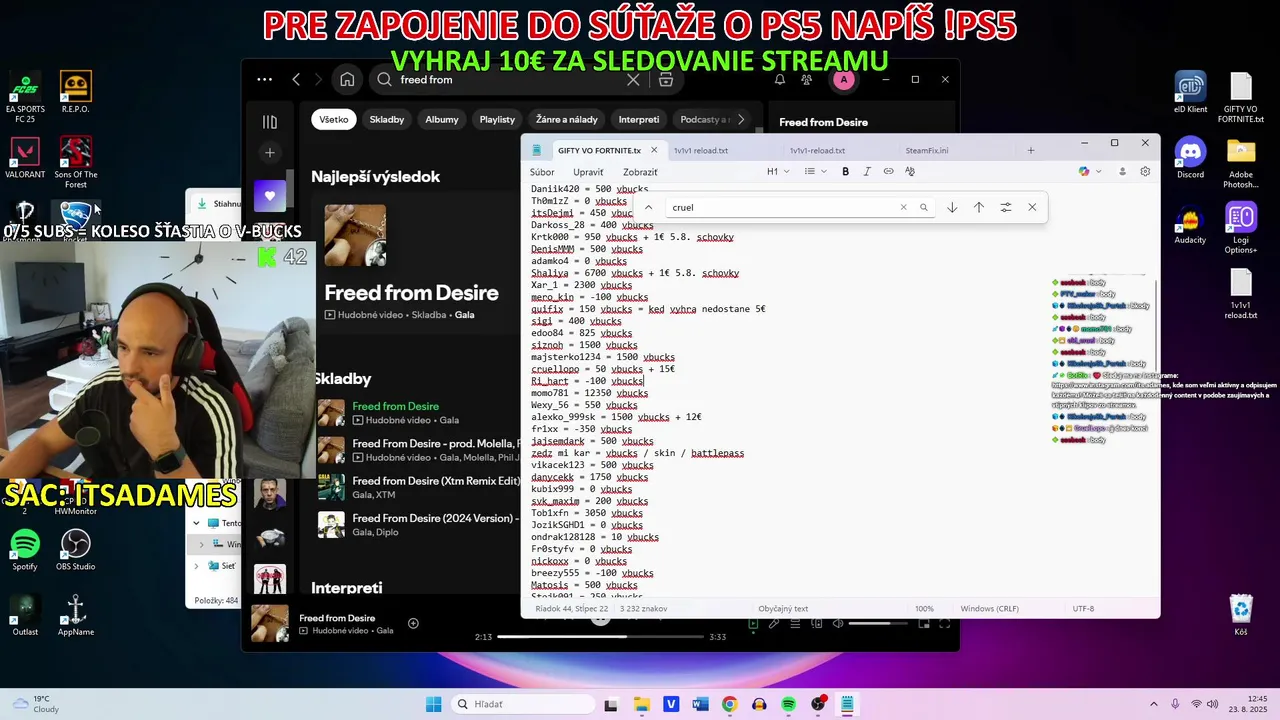Toggle Spotify queue view

(x=794, y=623)
